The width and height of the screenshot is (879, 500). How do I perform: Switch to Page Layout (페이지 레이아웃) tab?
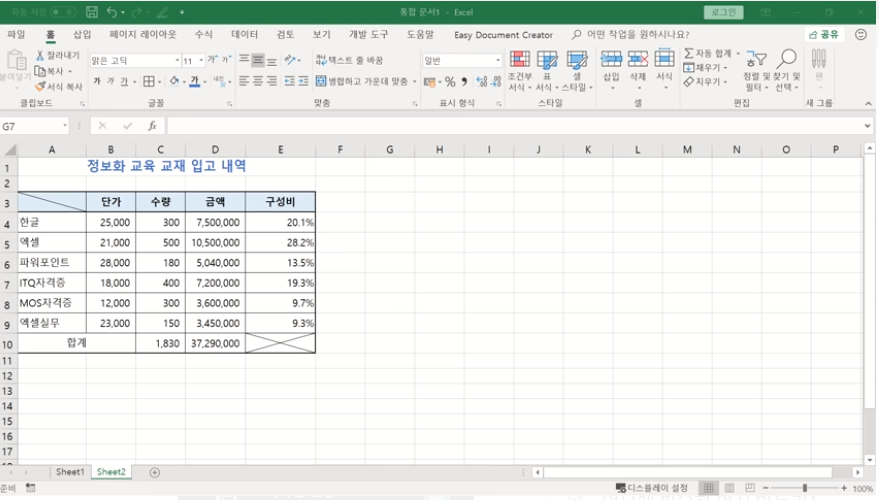click(x=142, y=34)
